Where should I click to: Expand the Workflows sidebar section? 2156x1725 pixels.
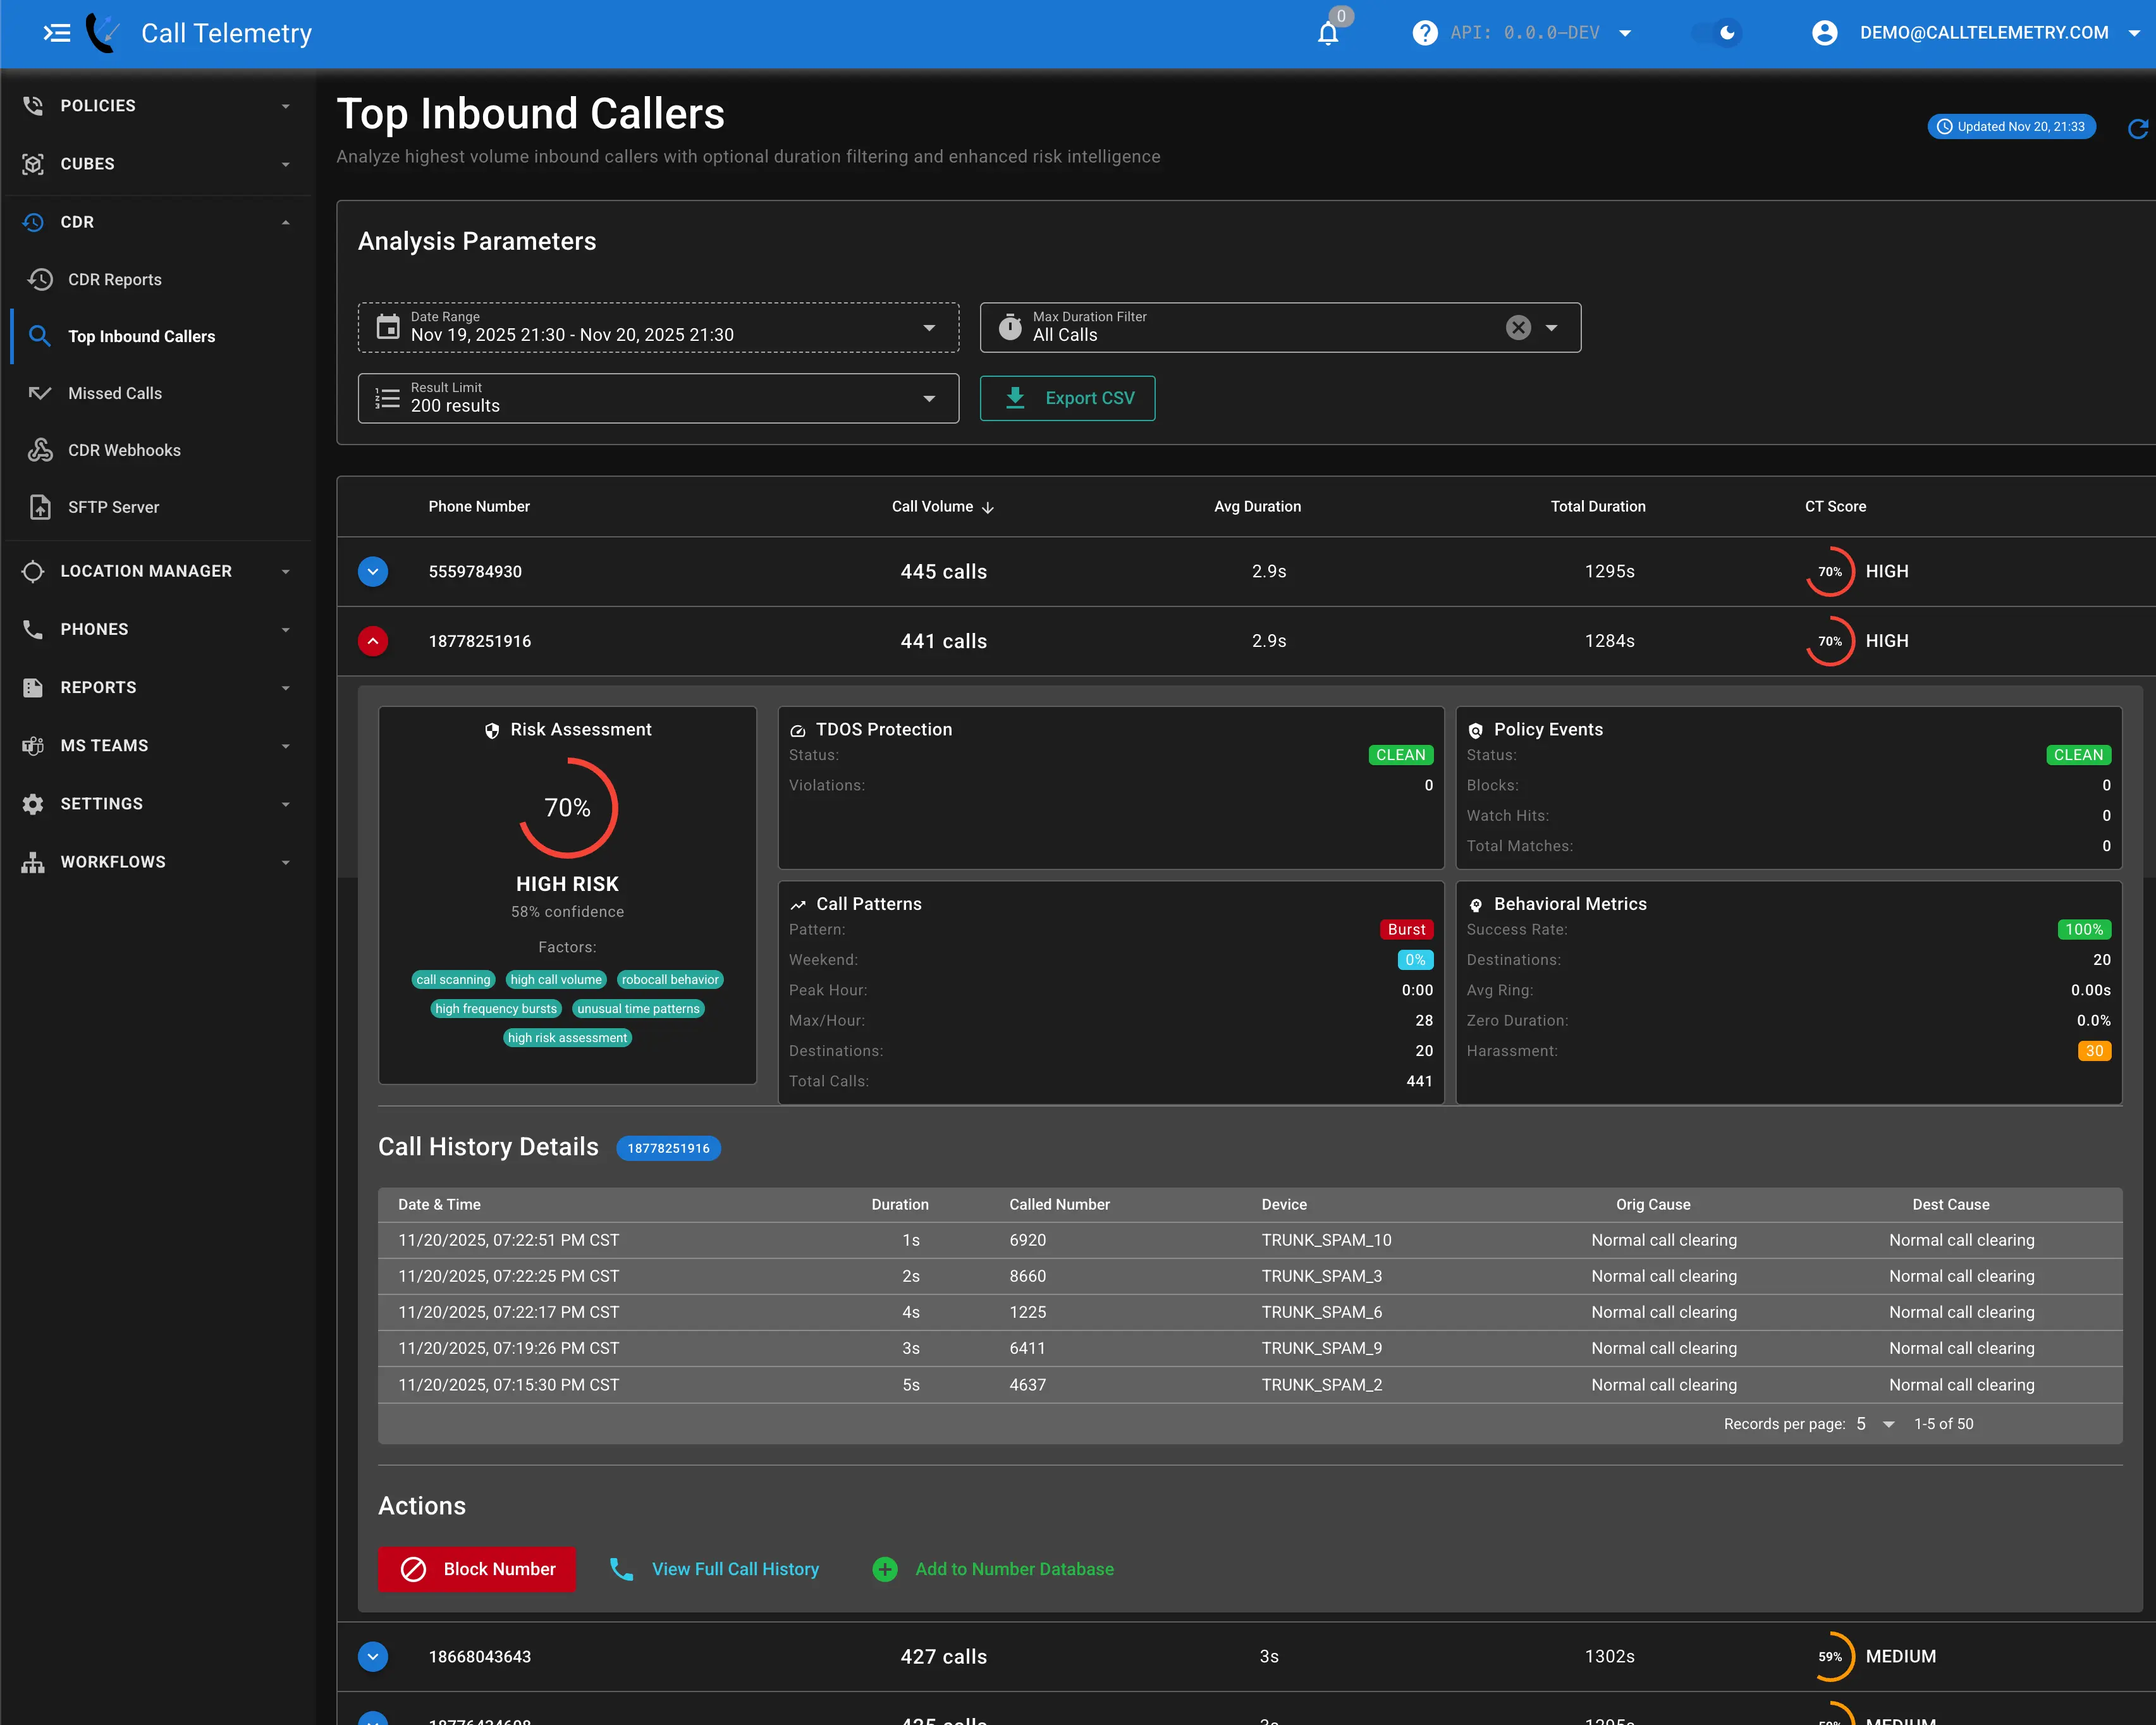coord(157,862)
